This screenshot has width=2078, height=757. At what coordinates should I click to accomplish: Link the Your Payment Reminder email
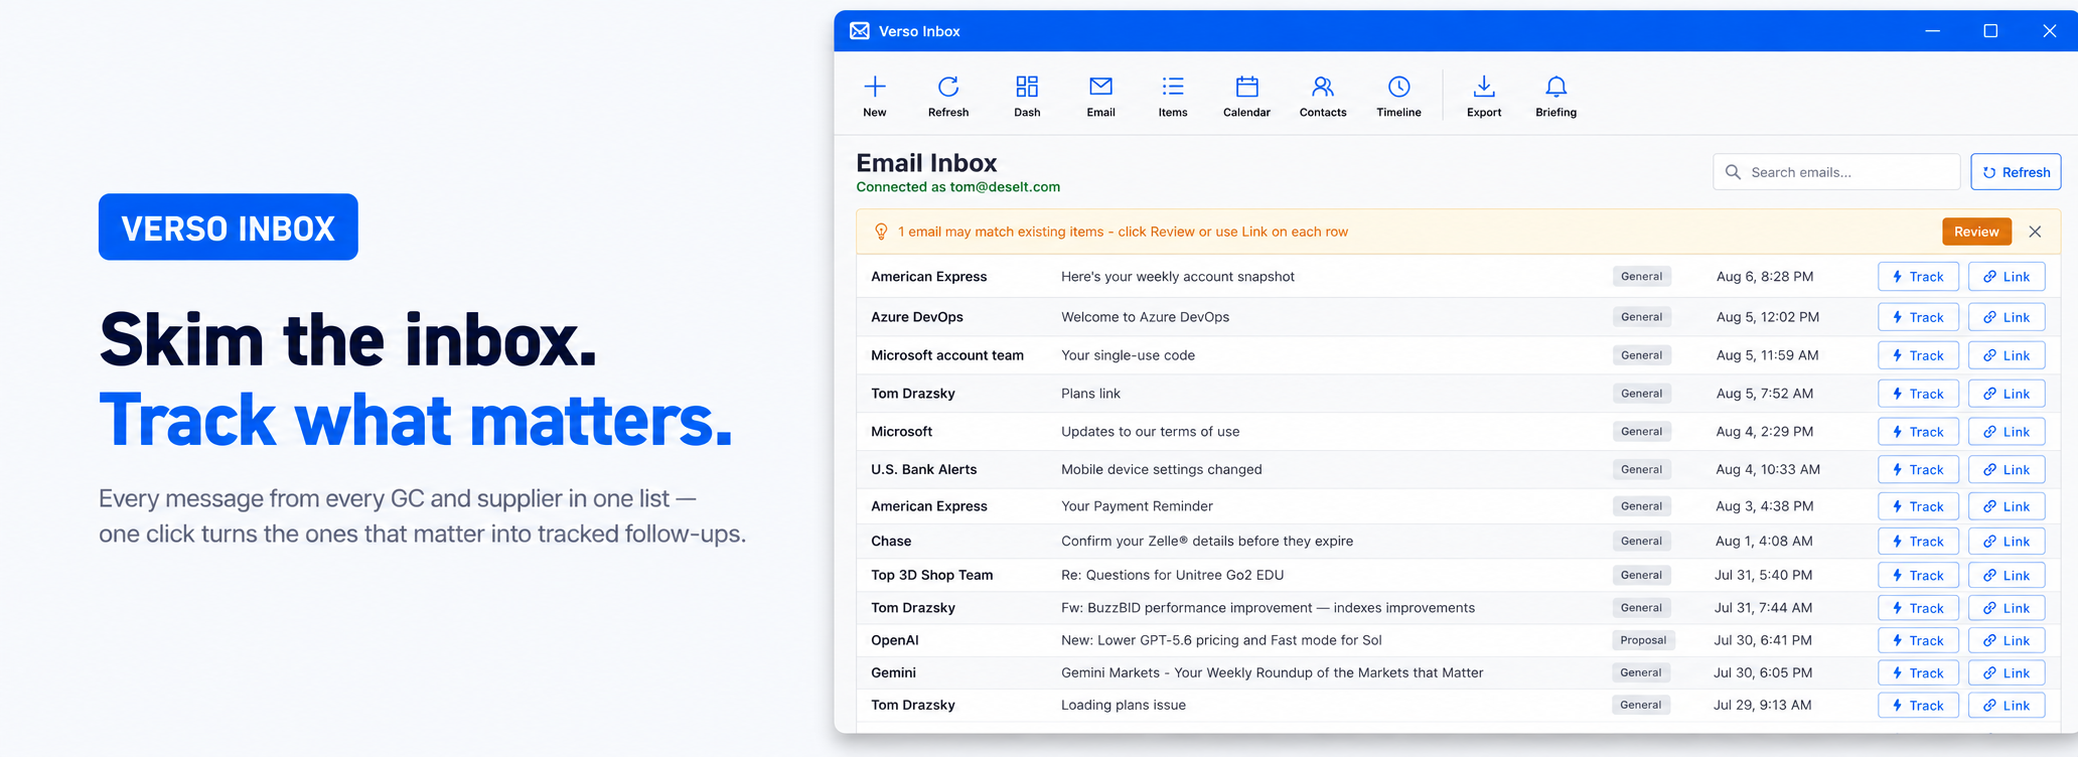[2006, 506]
